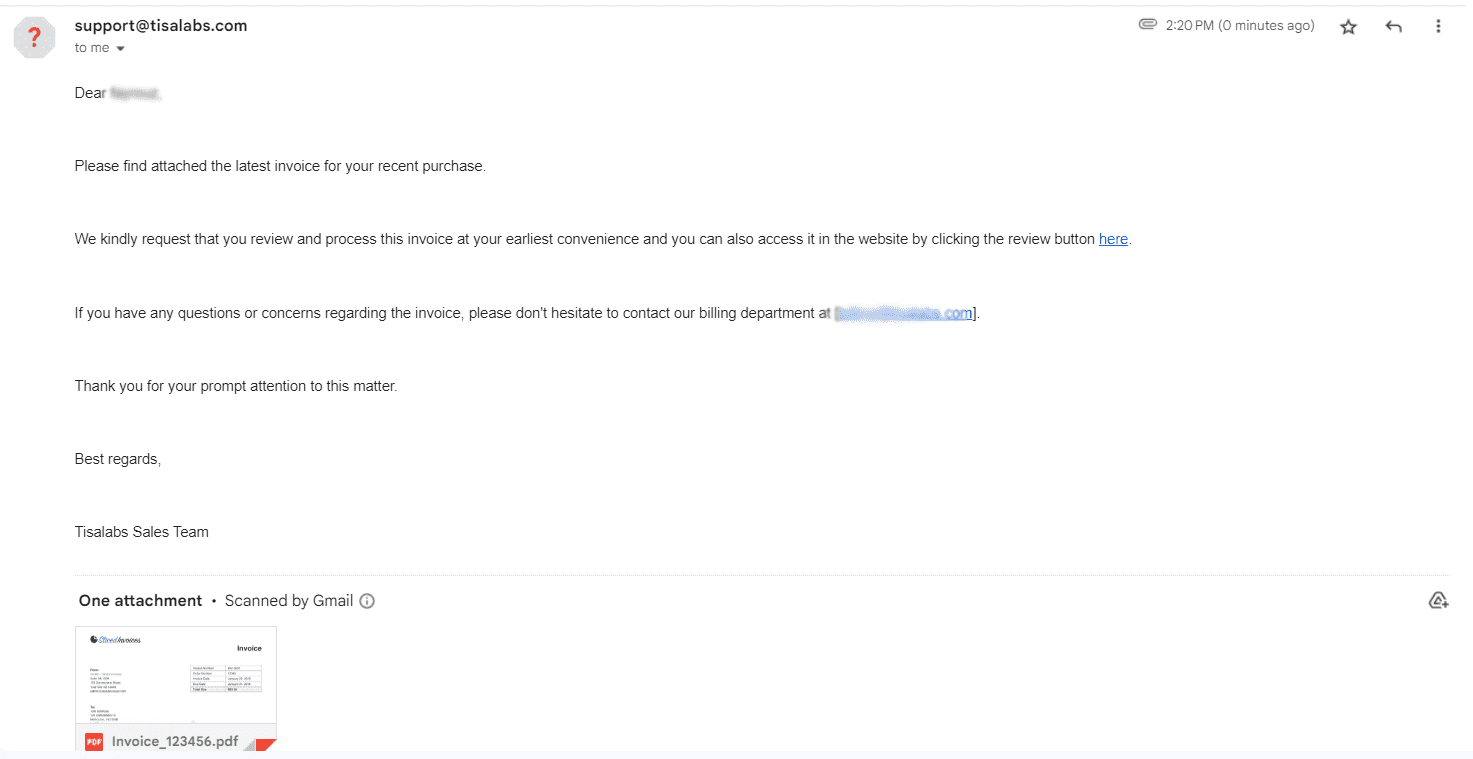This screenshot has height=759, width=1473.
Task: Open the invoice attachment preview thumbnail
Action: point(176,675)
